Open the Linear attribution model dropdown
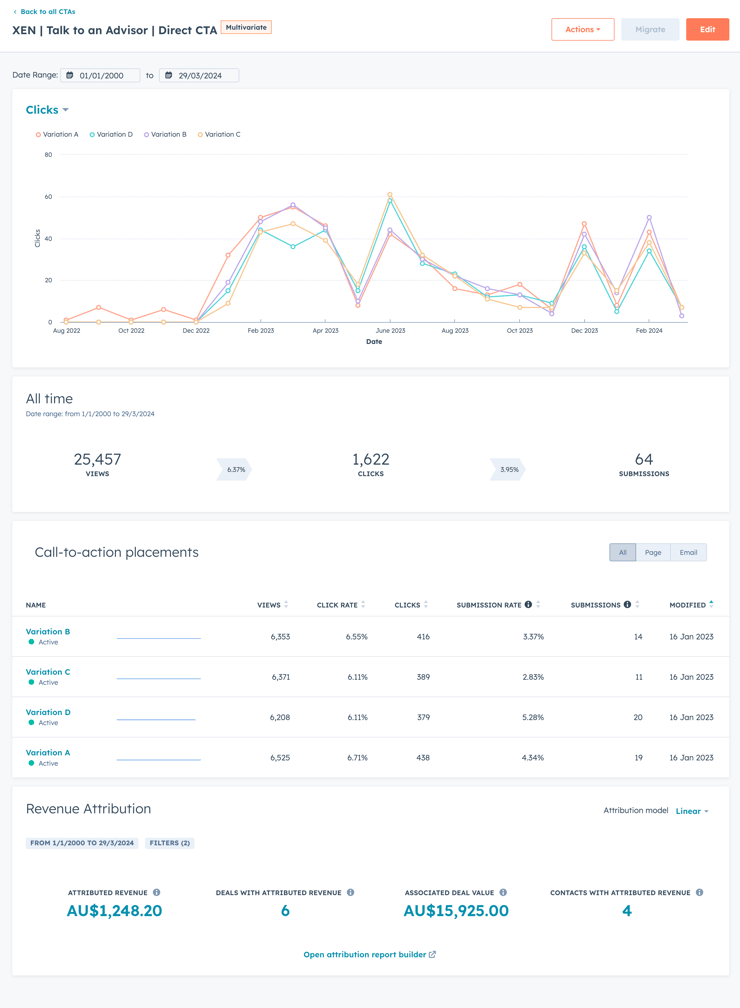This screenshot has width=740, height=1008. [x=692, y=811]
